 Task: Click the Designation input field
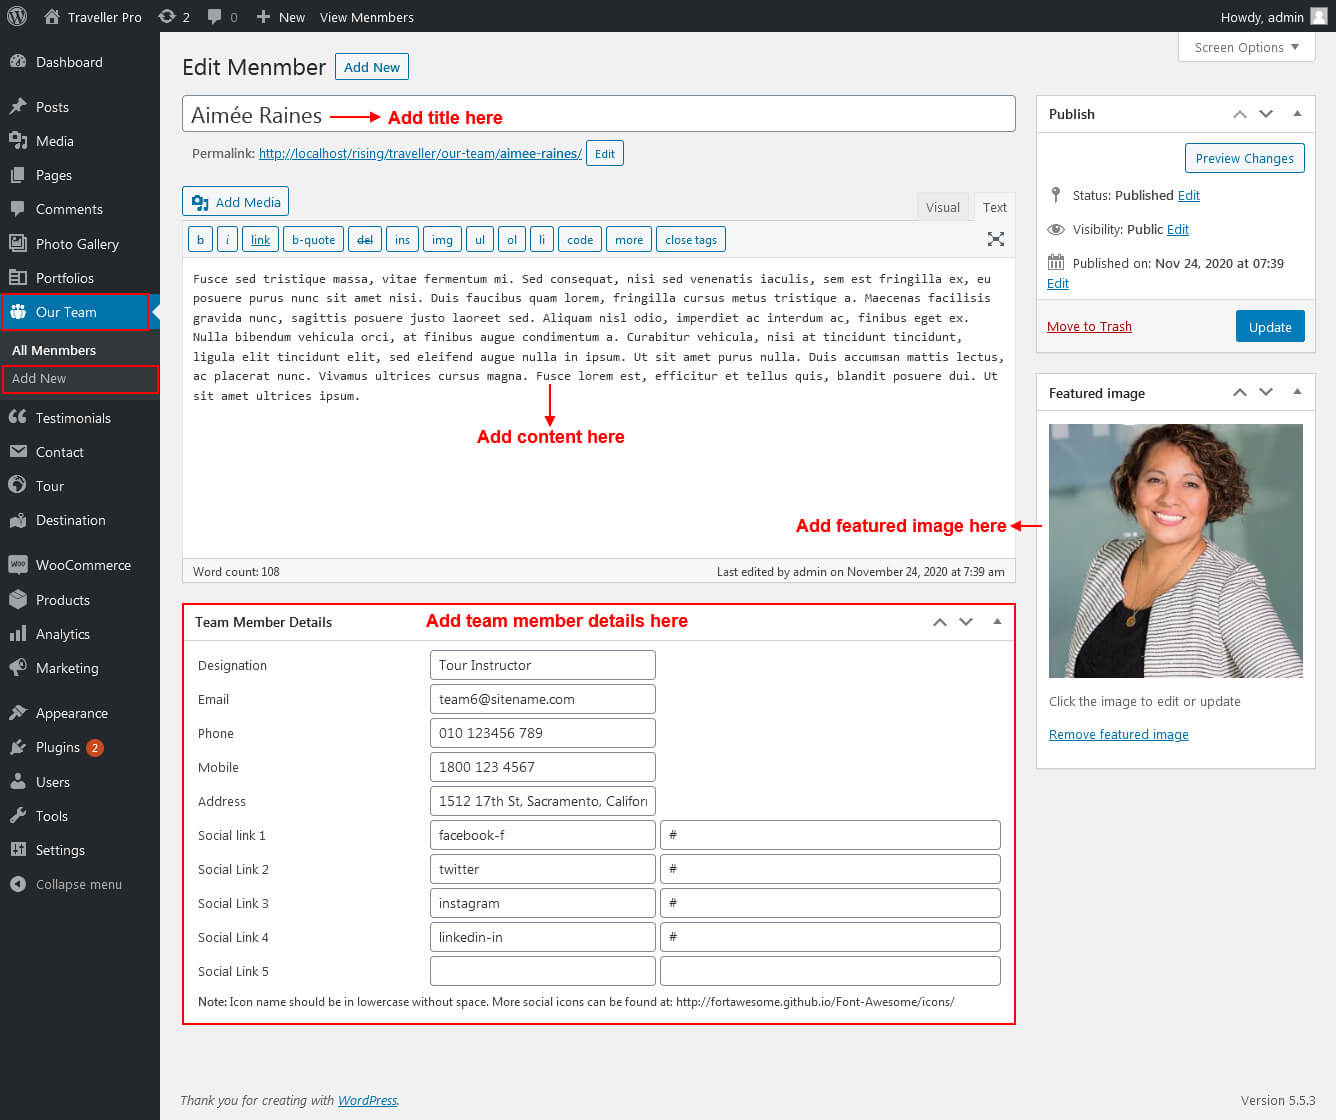pyautogui.click(x=542, y=665)
